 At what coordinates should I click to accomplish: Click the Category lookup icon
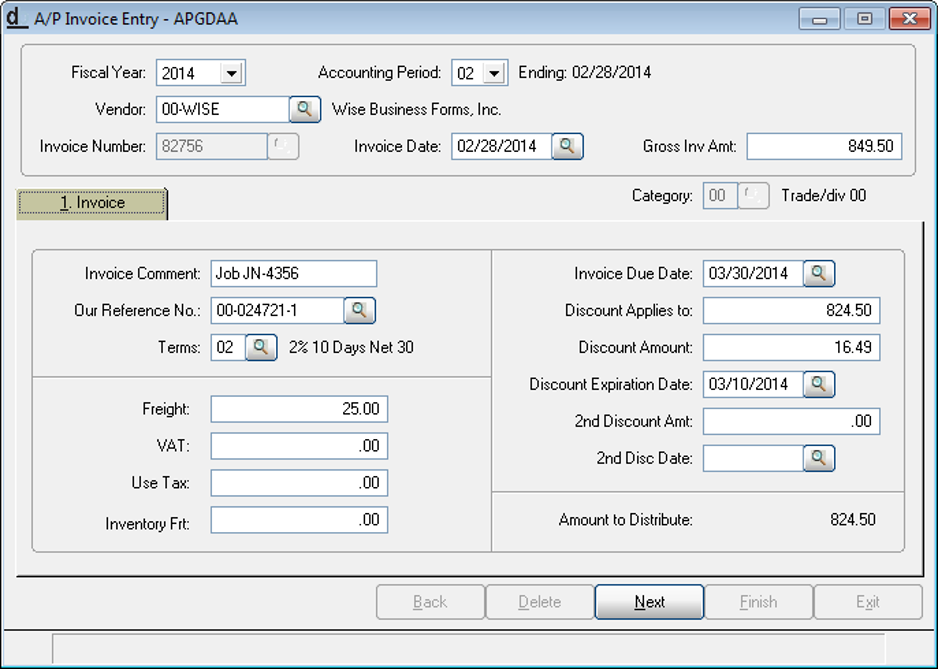click(753, 196)
